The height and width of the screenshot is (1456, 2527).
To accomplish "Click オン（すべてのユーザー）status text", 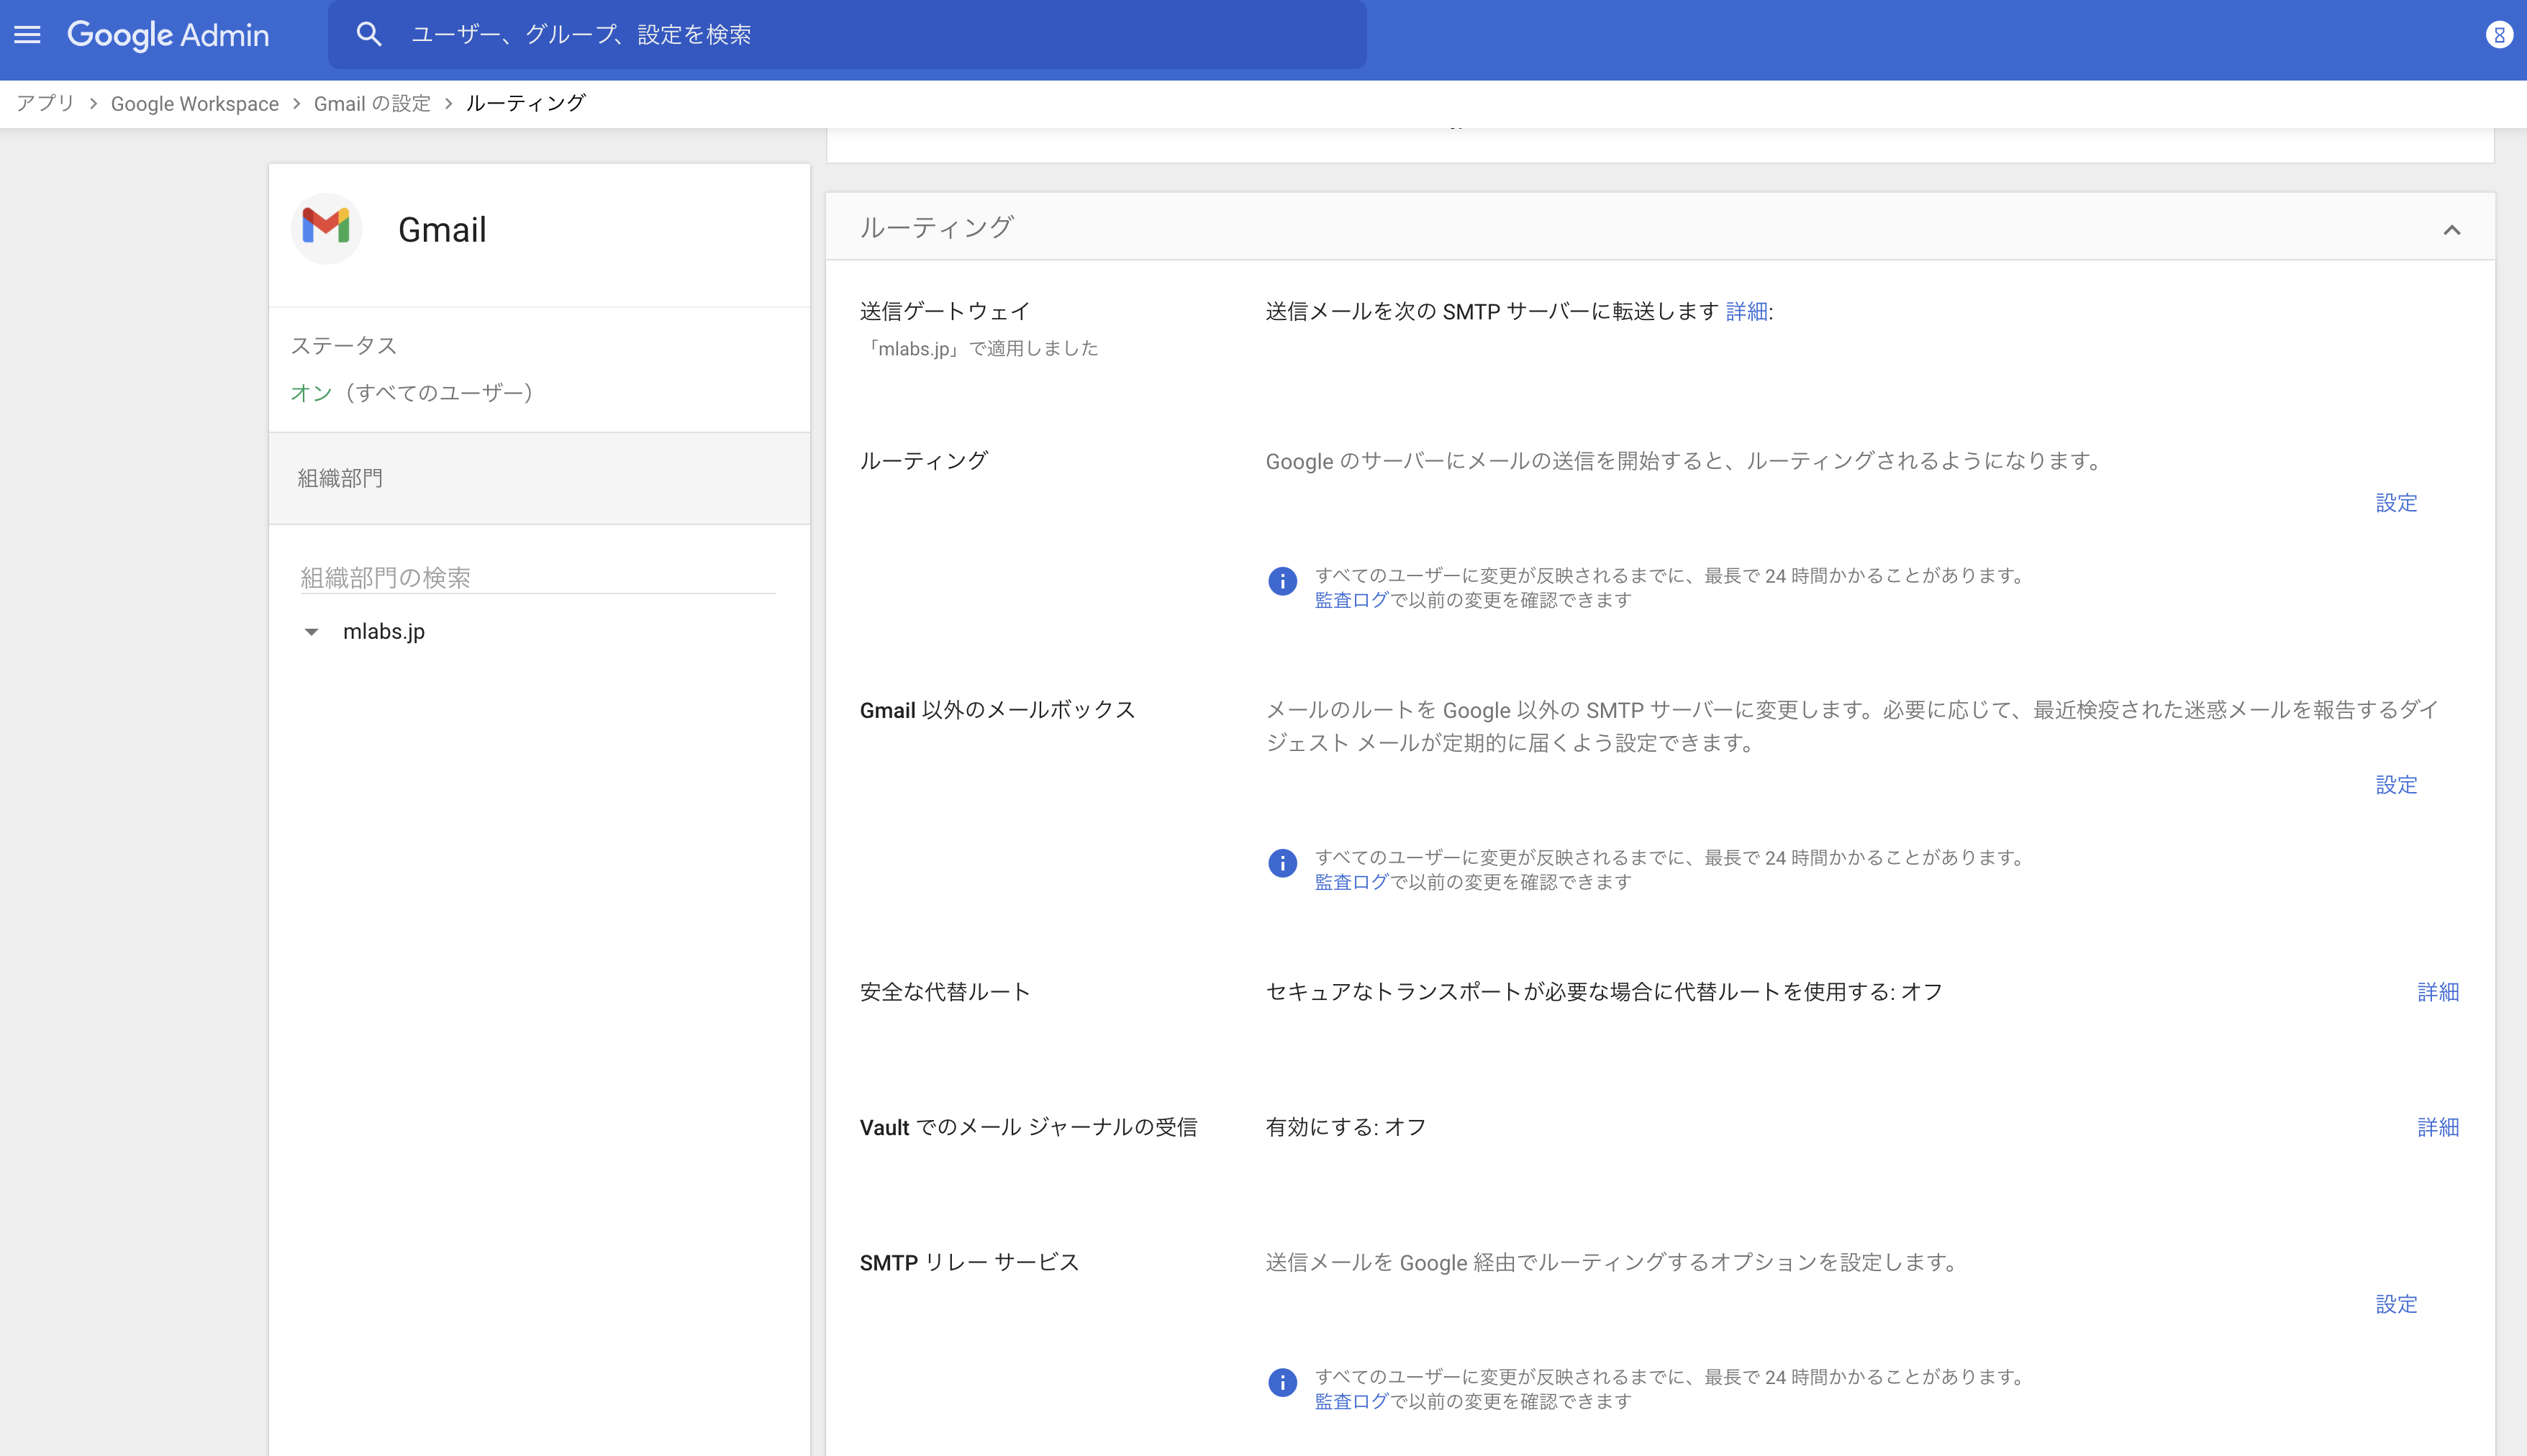I will (412, 392).
